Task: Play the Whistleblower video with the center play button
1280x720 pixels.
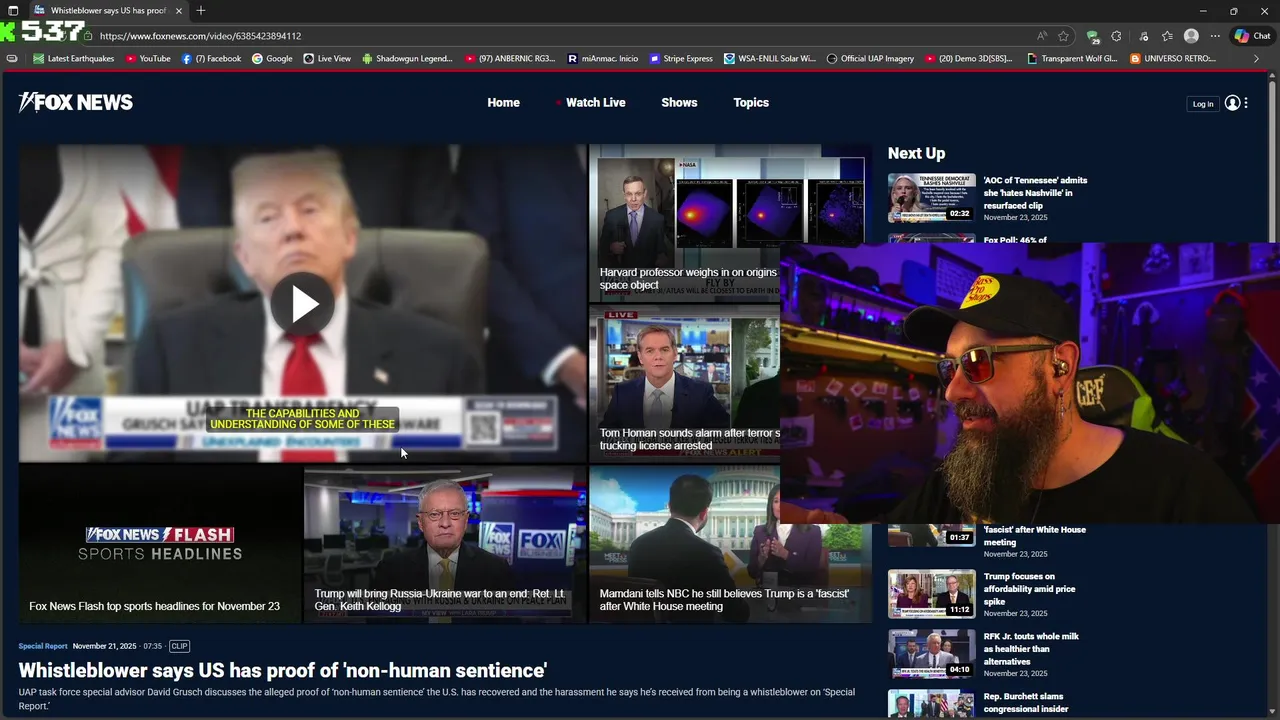Action: point(303,304)
